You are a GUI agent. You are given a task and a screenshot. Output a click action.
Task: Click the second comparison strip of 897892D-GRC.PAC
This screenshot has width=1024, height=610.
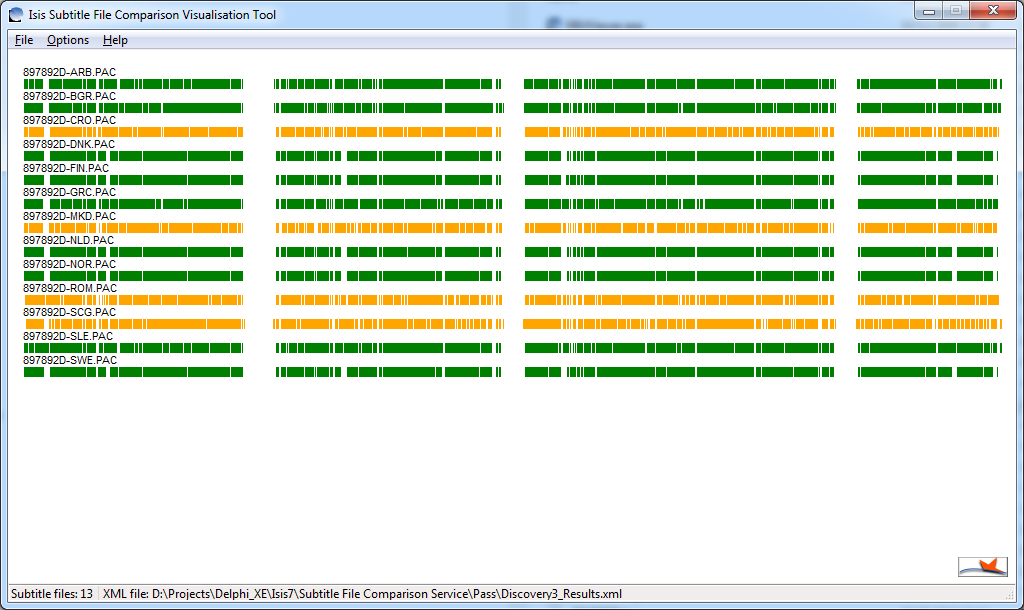coord(388,203)
